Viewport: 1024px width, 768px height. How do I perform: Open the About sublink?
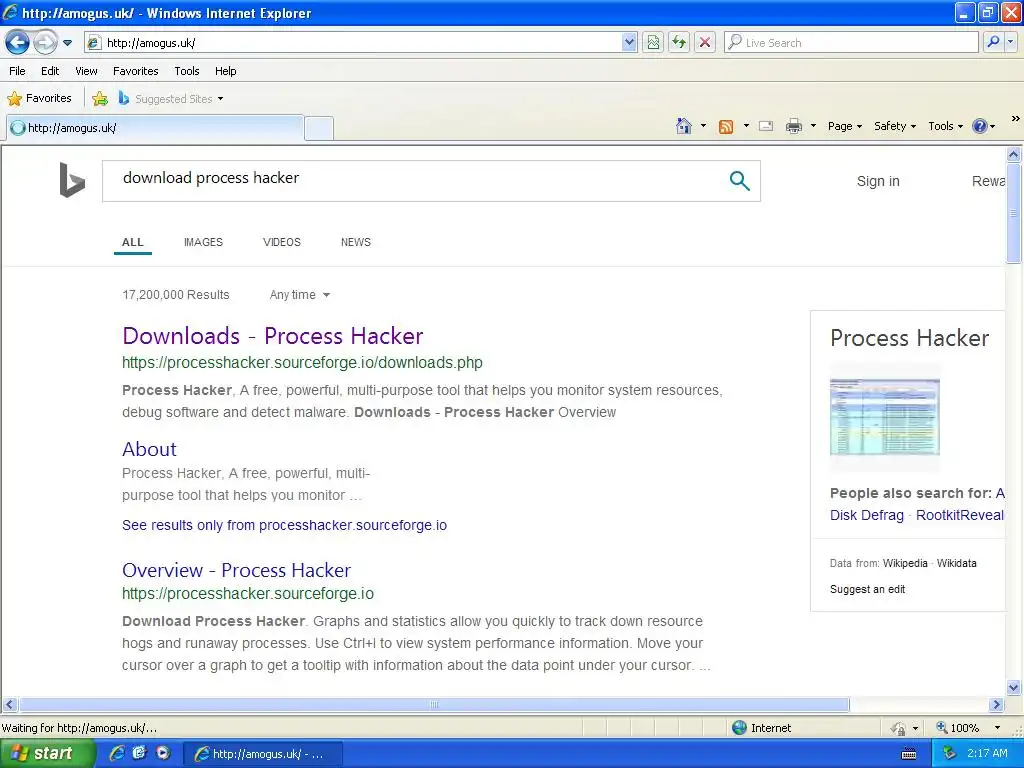[149, 449]
